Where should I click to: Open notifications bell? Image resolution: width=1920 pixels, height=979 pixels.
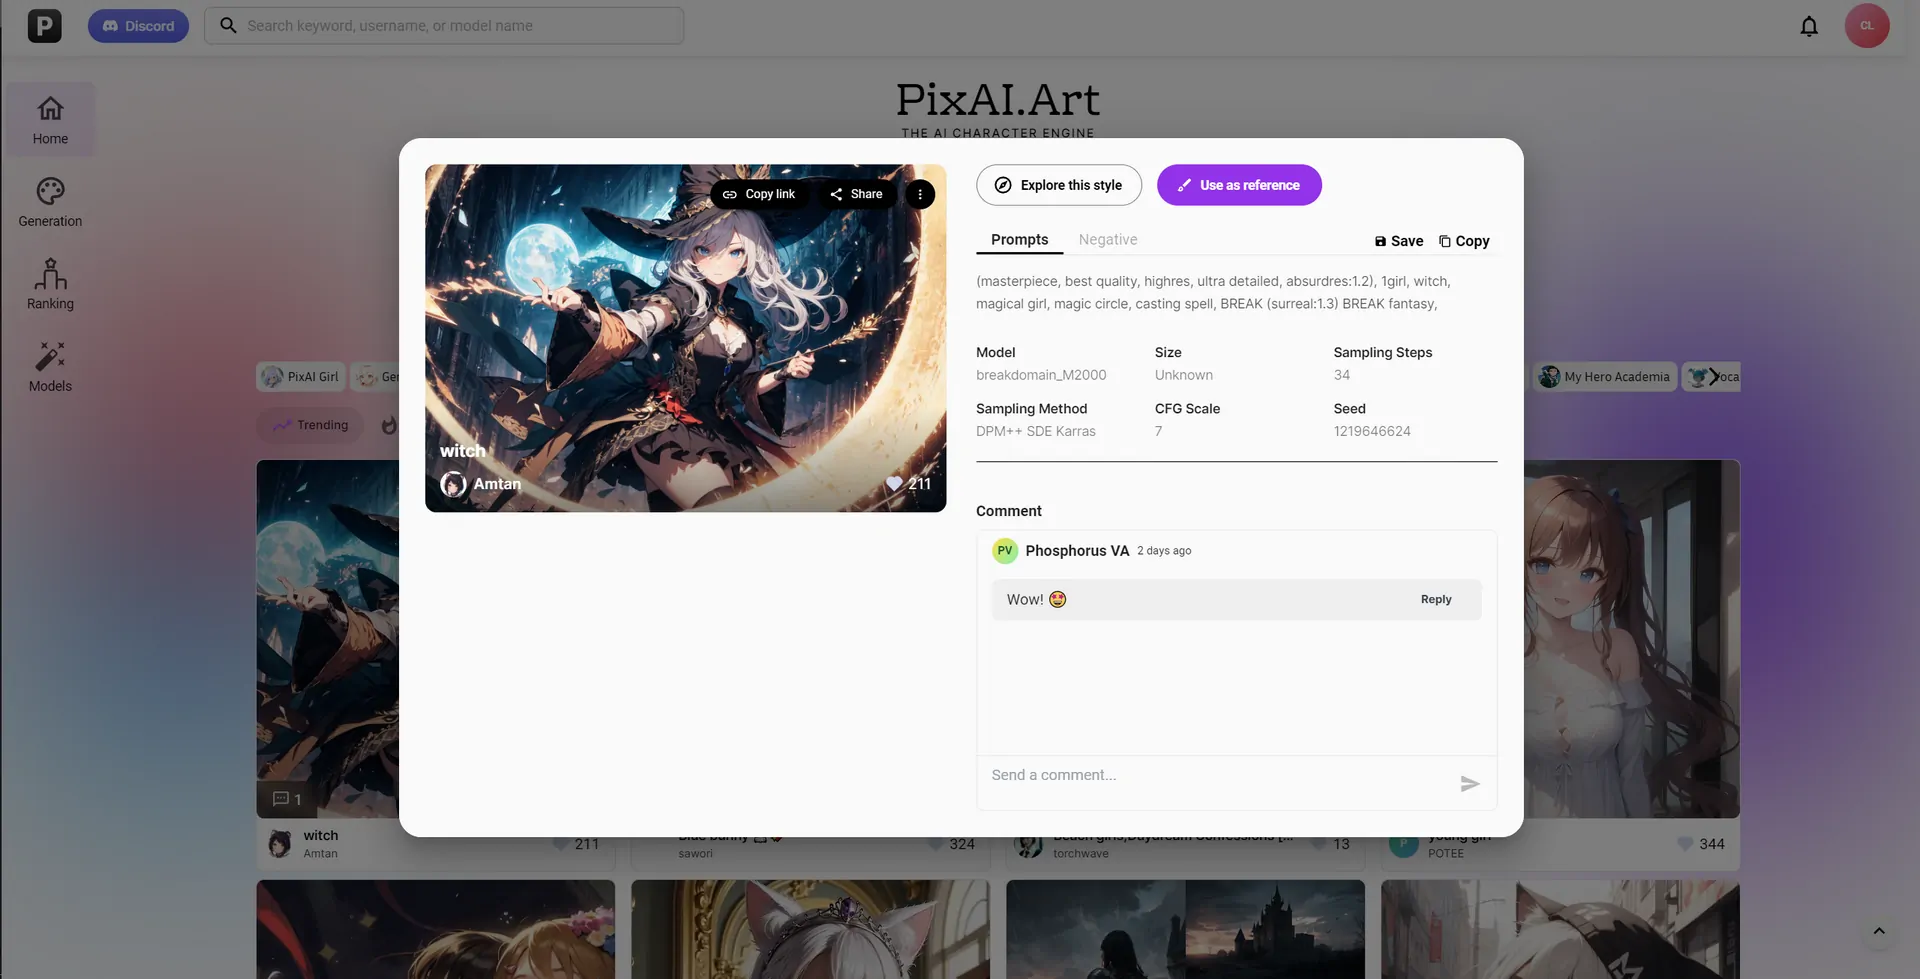(1809, 26)
